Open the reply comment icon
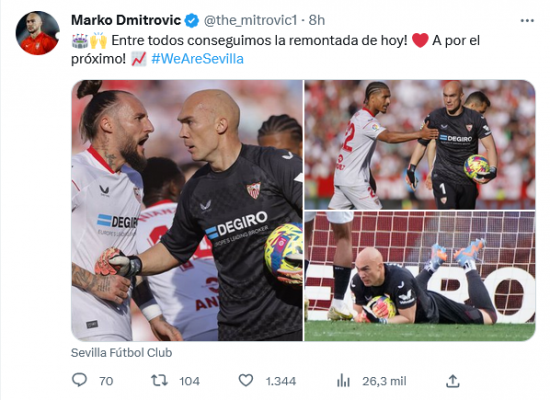The image size is (550, 400). coord(79,380)
